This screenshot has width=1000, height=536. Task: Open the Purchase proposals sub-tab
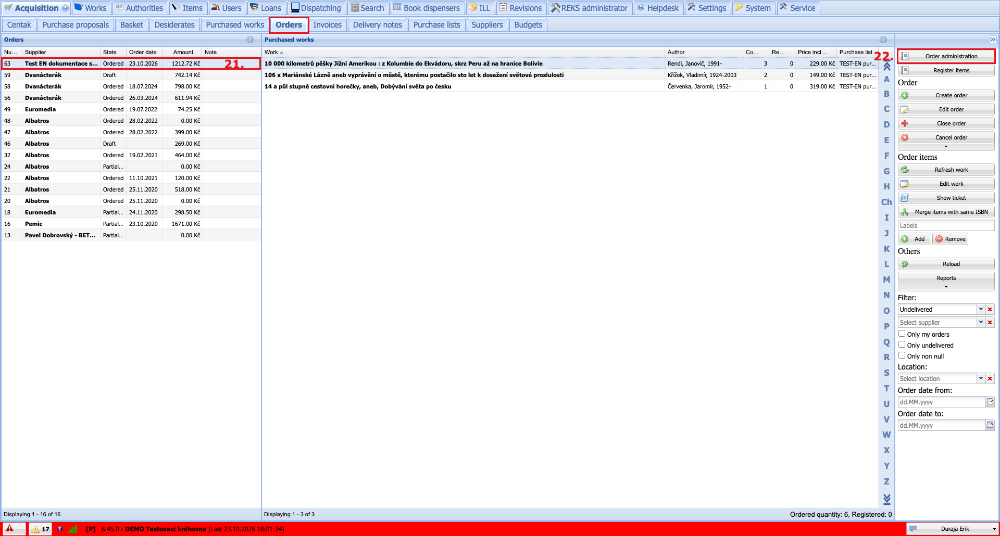point(76,25)
